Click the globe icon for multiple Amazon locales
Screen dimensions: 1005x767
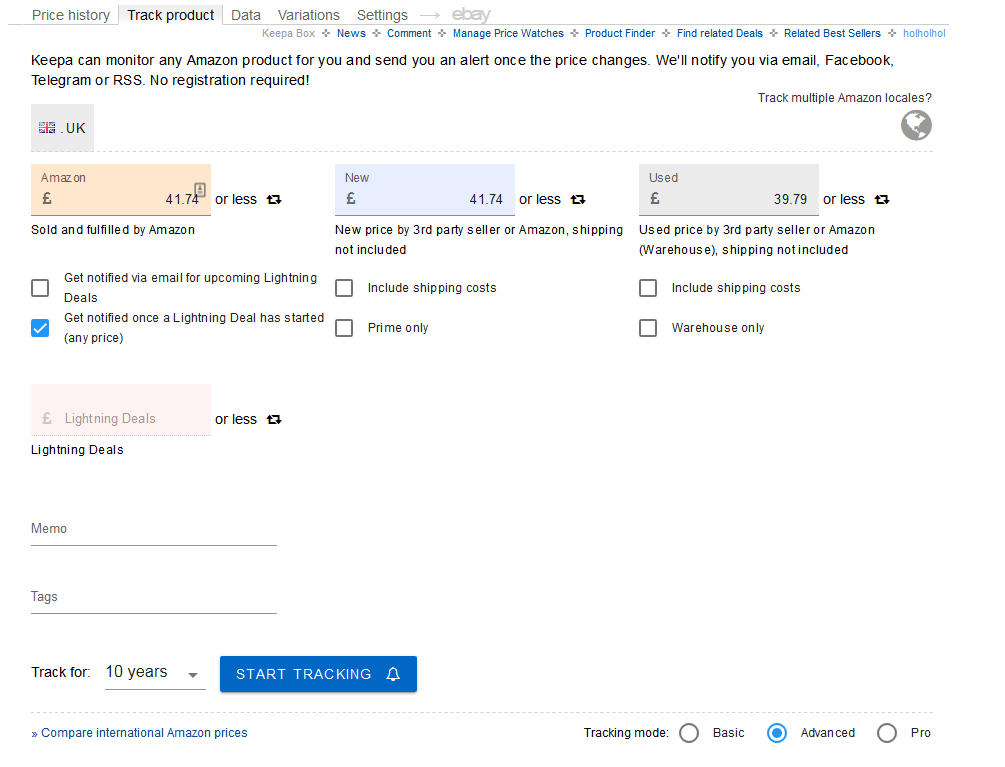[915, 126]
